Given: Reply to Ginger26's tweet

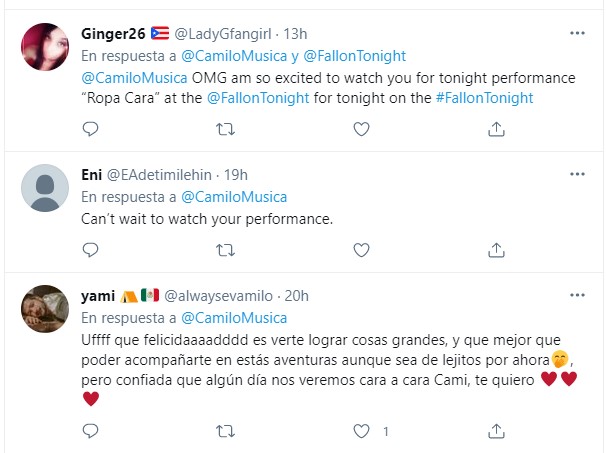Looking at the screenshot, I should 90,128.
